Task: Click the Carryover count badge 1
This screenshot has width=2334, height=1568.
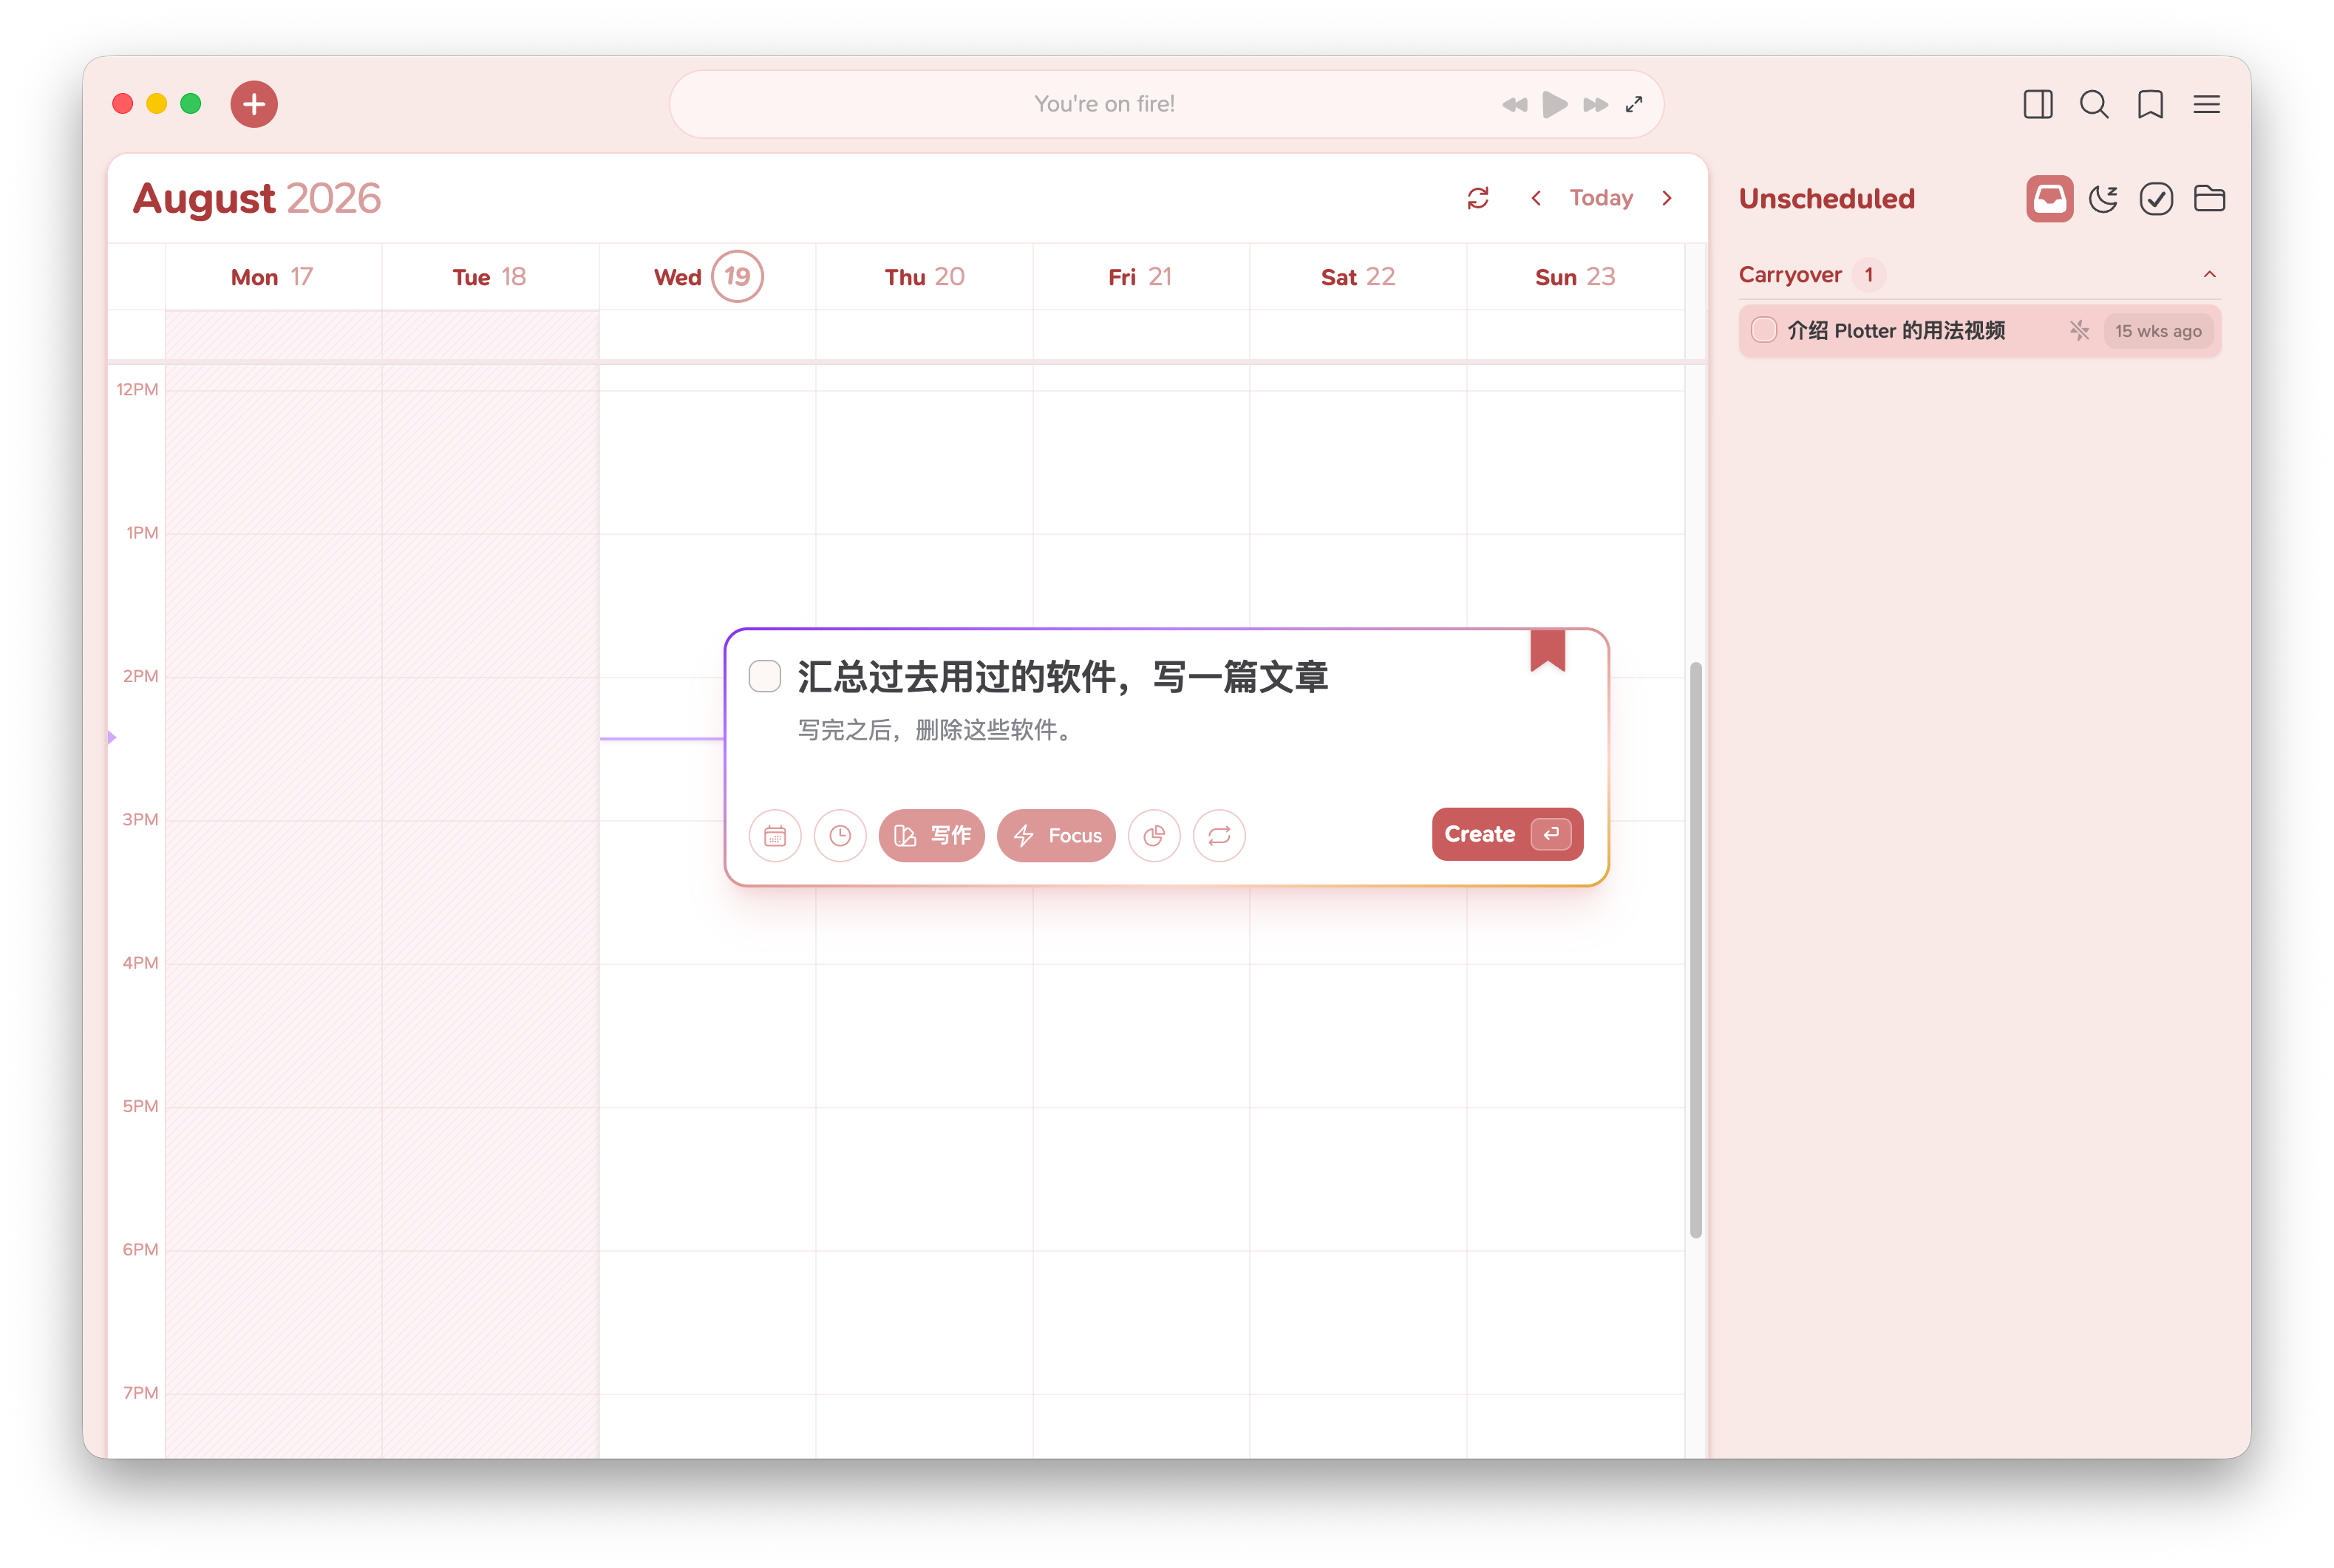Action: point(1868,274)
